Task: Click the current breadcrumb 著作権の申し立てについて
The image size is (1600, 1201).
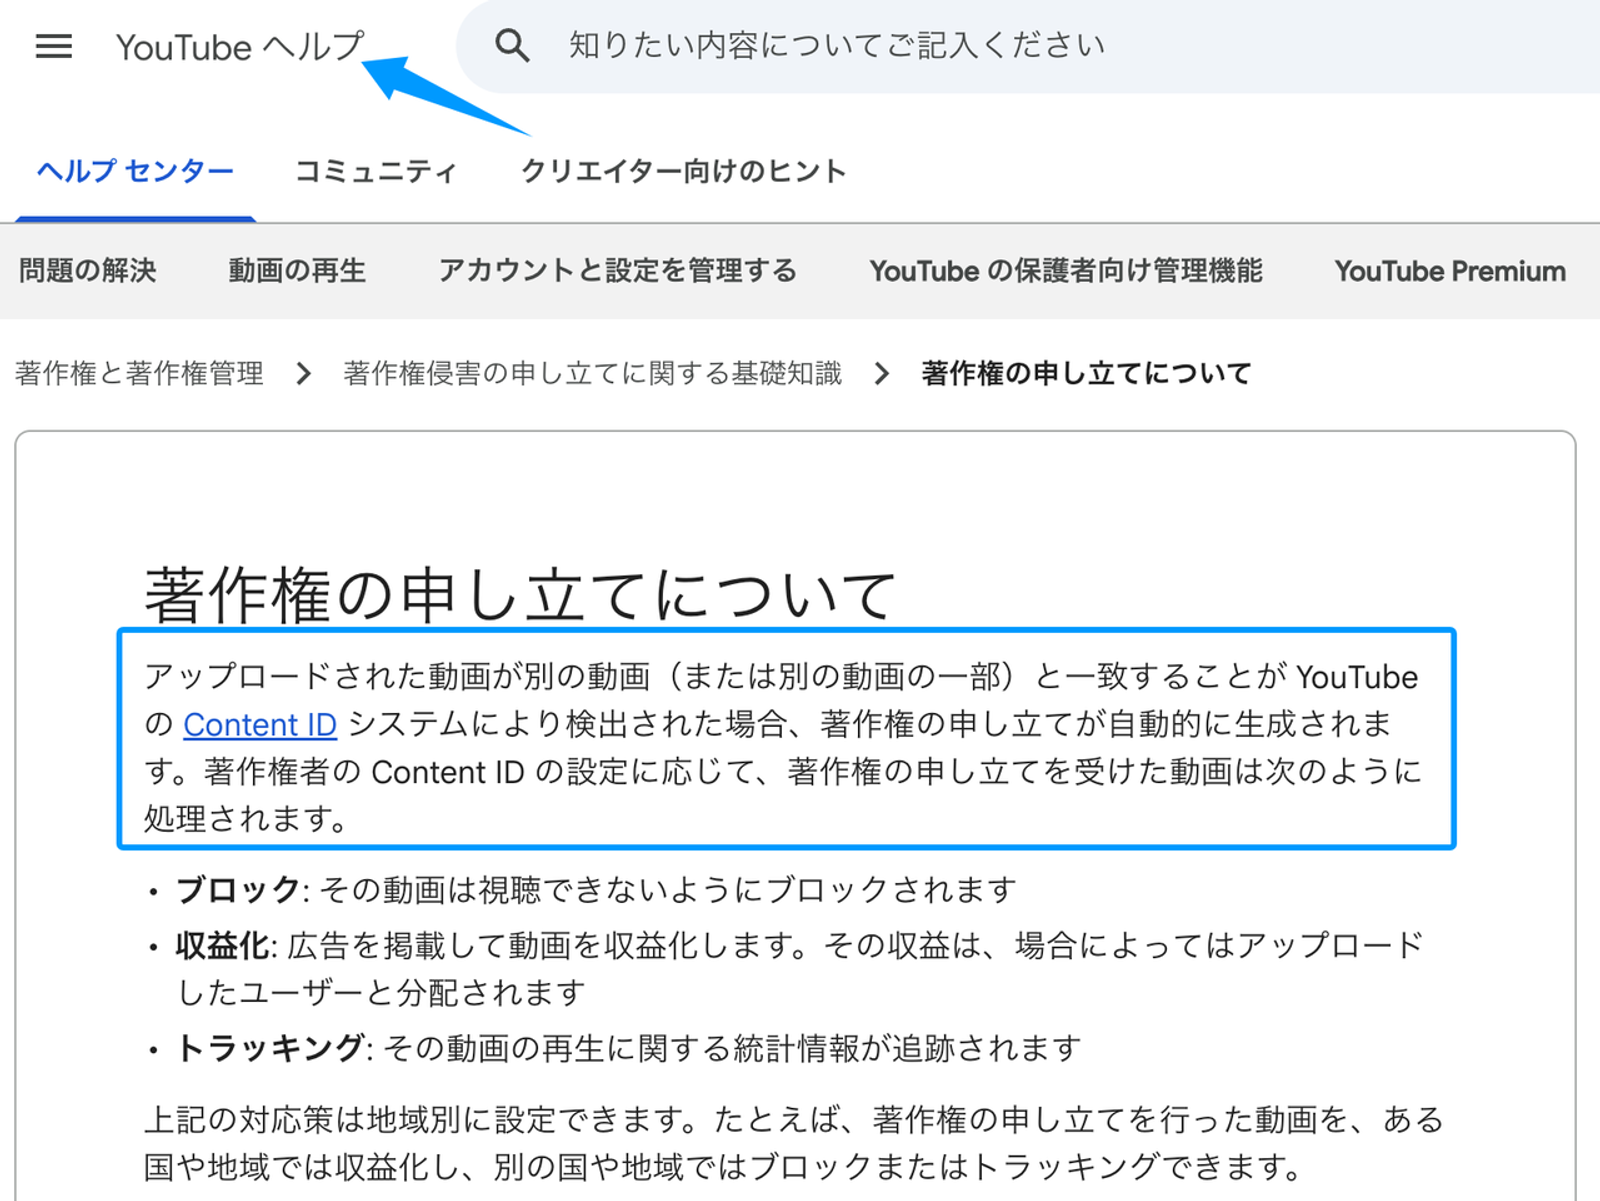Action: [1086, 374]
